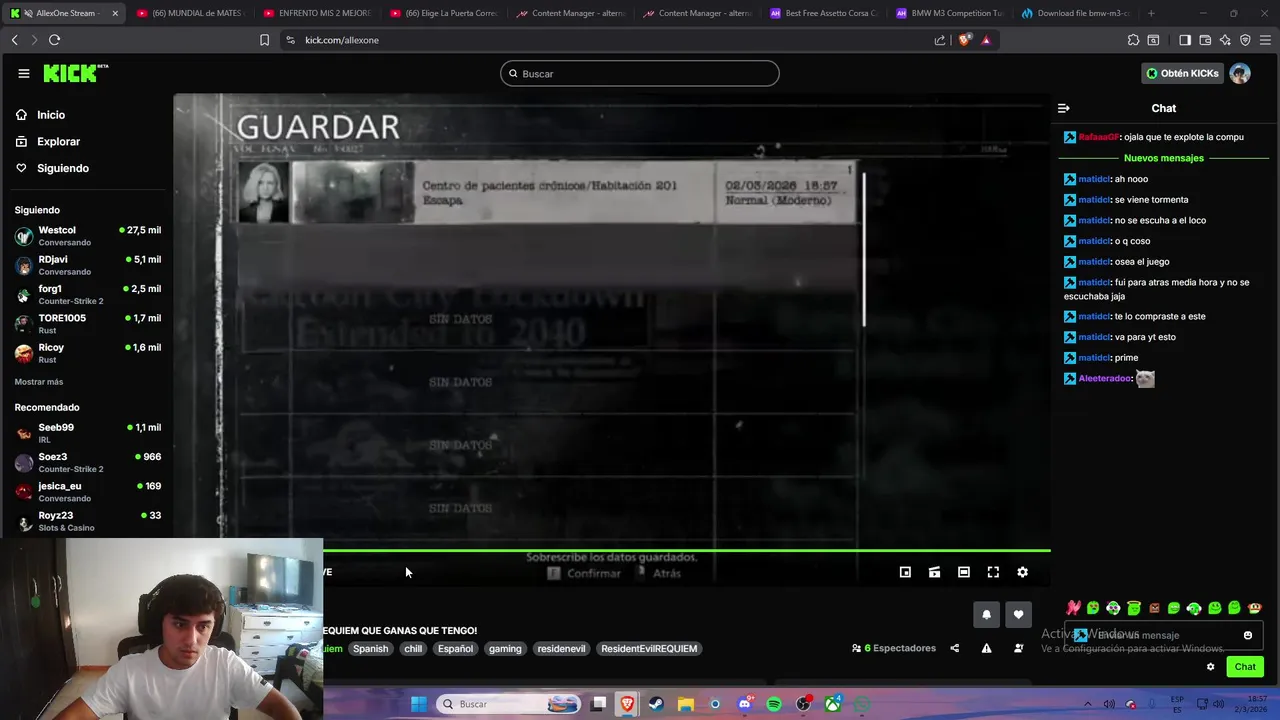Bookmark this page in address bar
This screenshot has height=720, width=1280.
pos(264,40)
